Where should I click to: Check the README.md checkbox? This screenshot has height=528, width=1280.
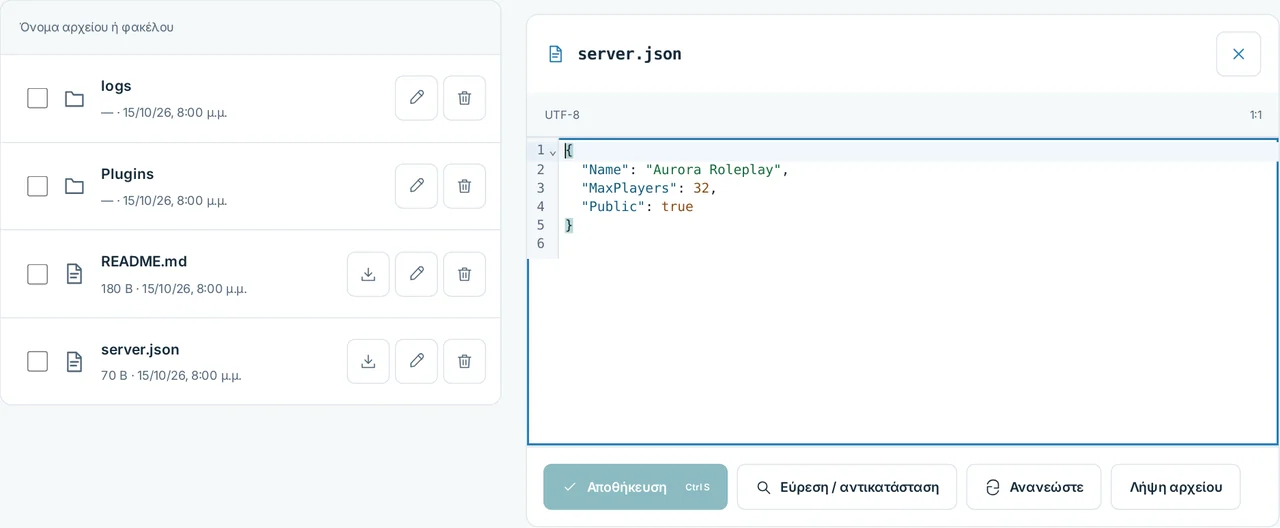pos(37,274)
